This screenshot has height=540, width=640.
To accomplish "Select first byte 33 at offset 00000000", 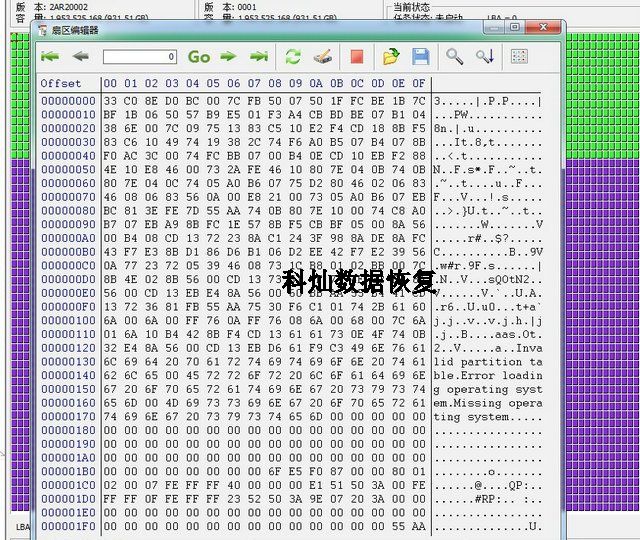I will tap(110, 101).
